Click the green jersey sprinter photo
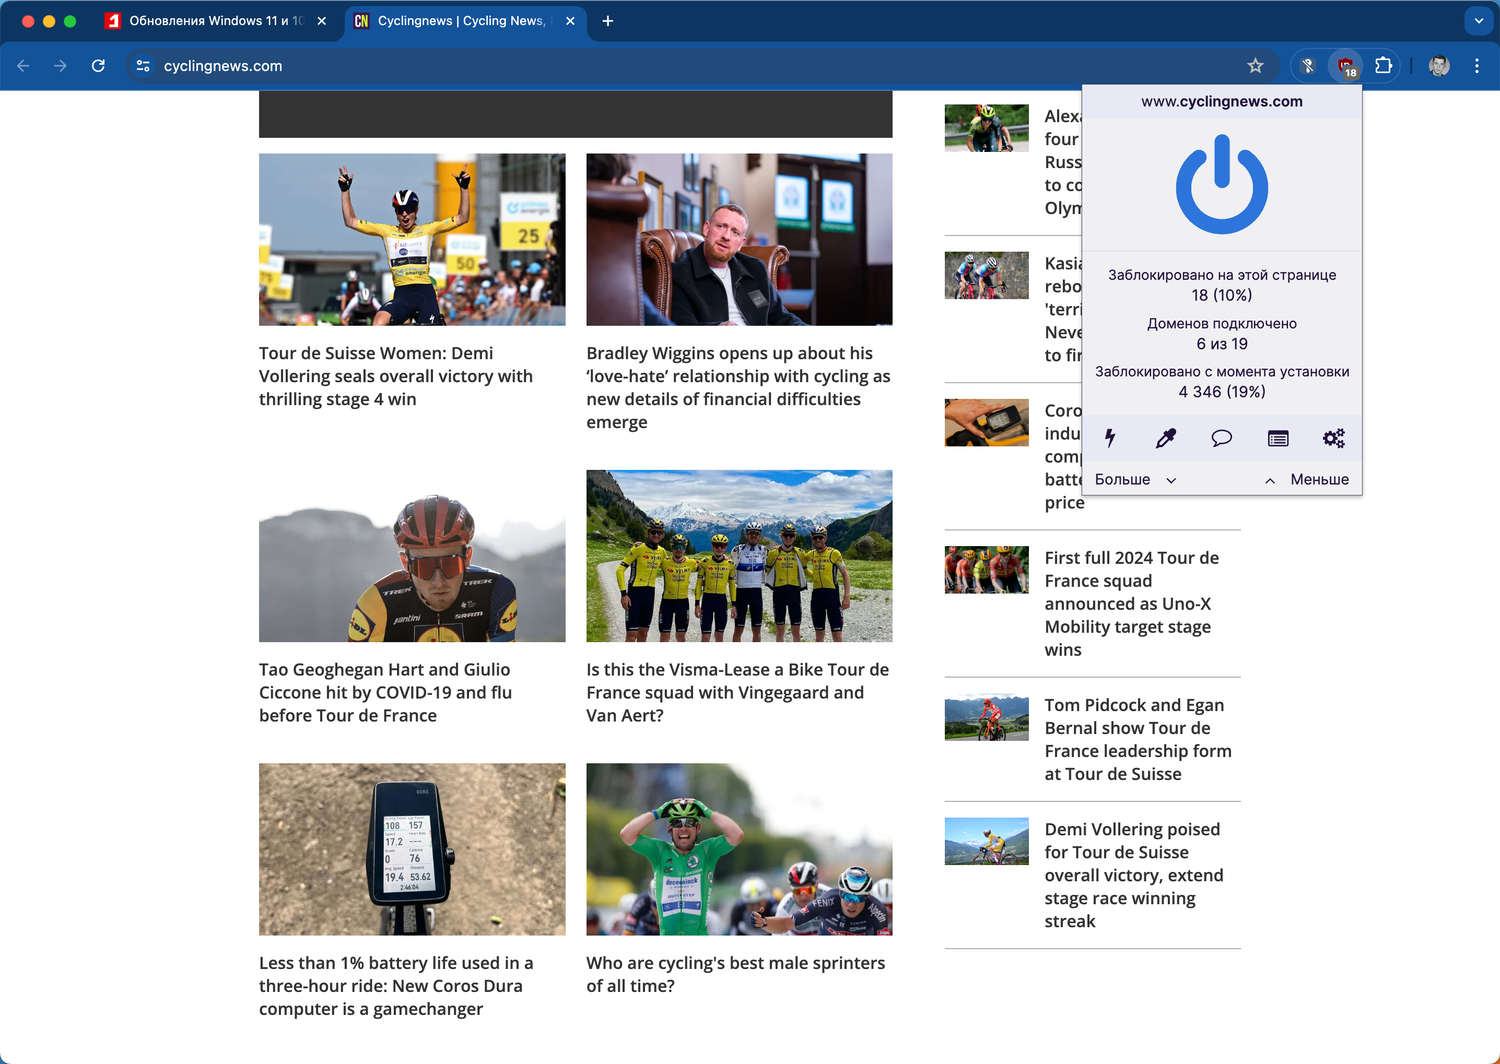Image resolution: width=1500 pixels, height=1064 pixels. (x=739, y=850)
